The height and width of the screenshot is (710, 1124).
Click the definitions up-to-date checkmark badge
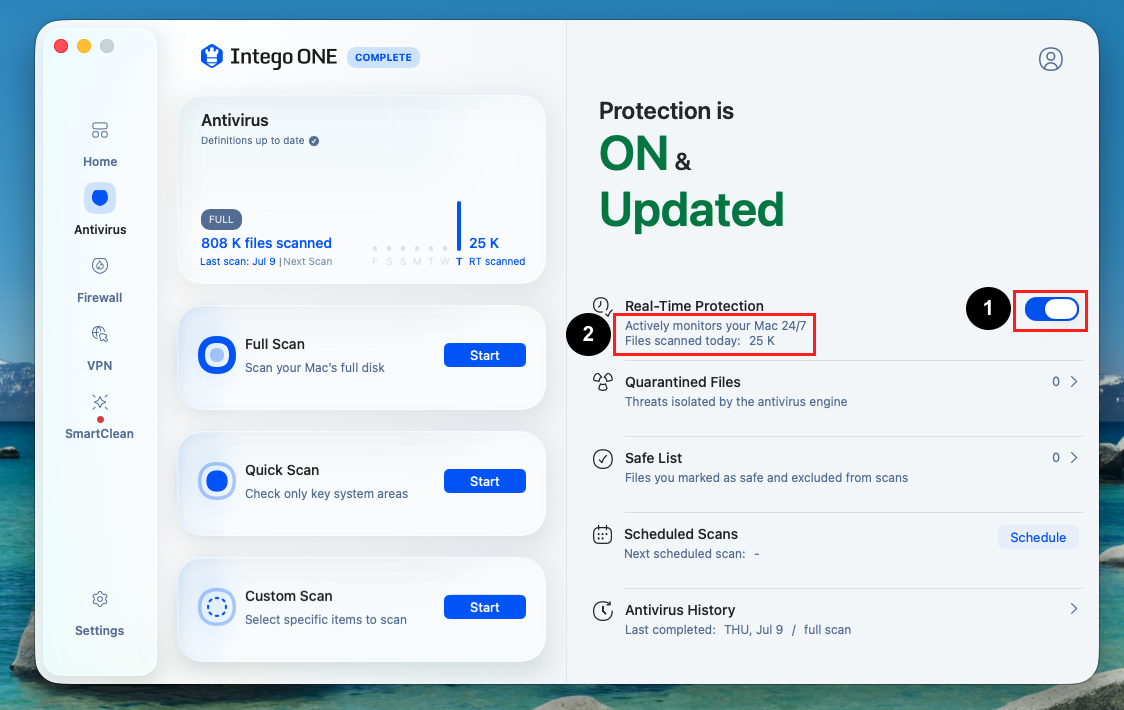314,141
